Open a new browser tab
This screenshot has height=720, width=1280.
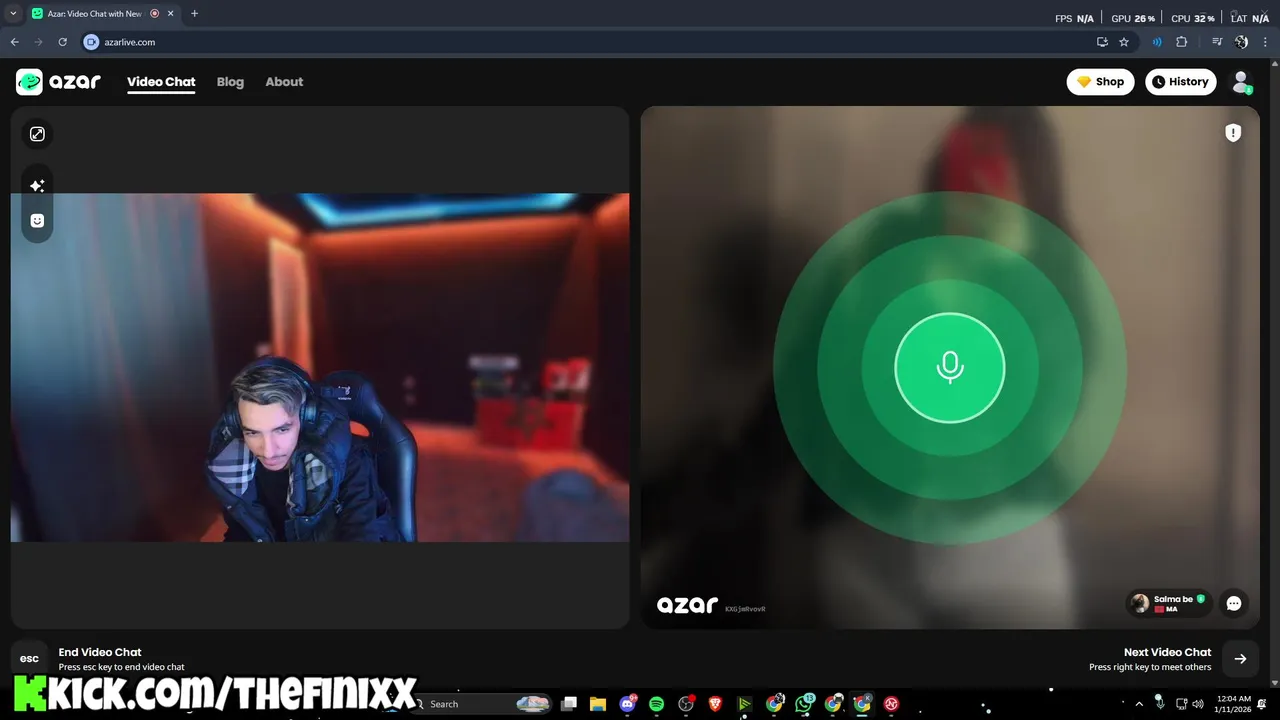(194, 14)
